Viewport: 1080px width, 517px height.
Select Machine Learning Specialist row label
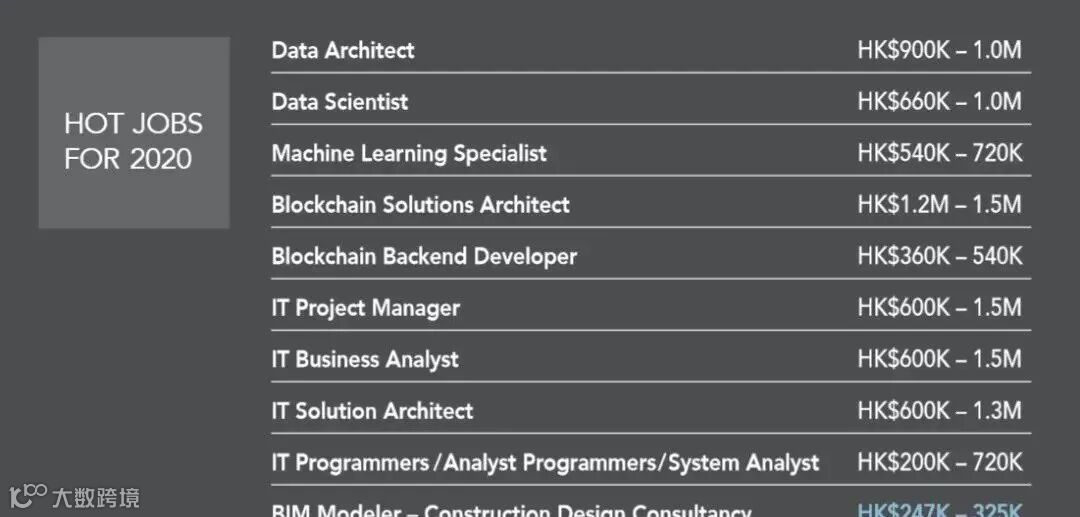coord(409,154)
